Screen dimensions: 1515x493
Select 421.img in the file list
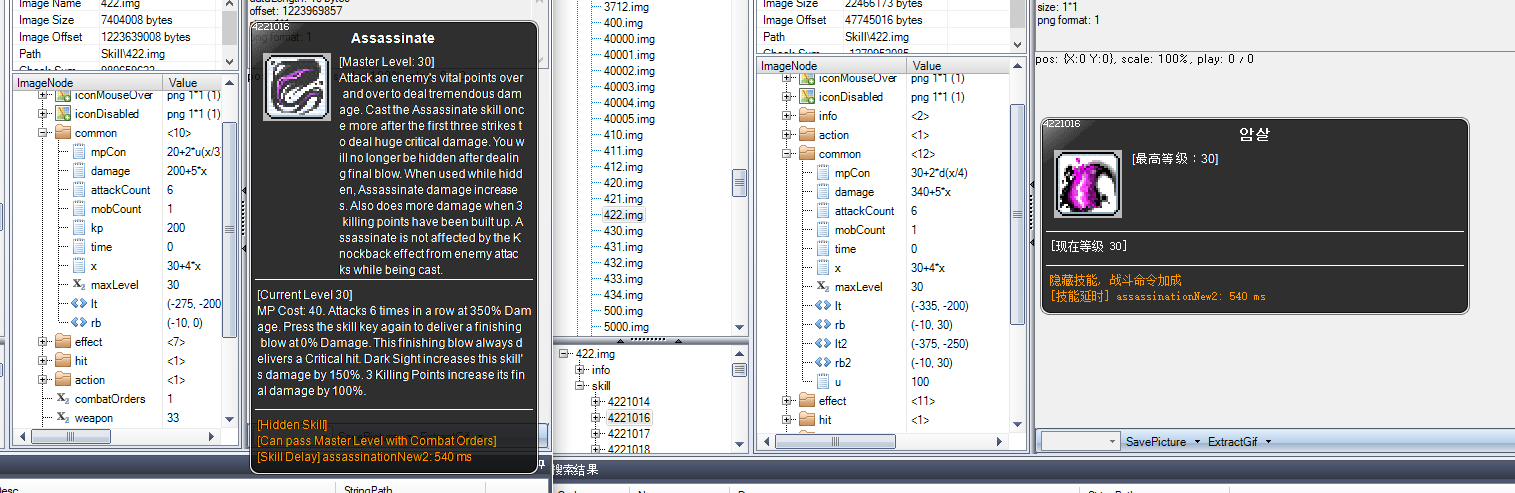(x=623, y=199)
